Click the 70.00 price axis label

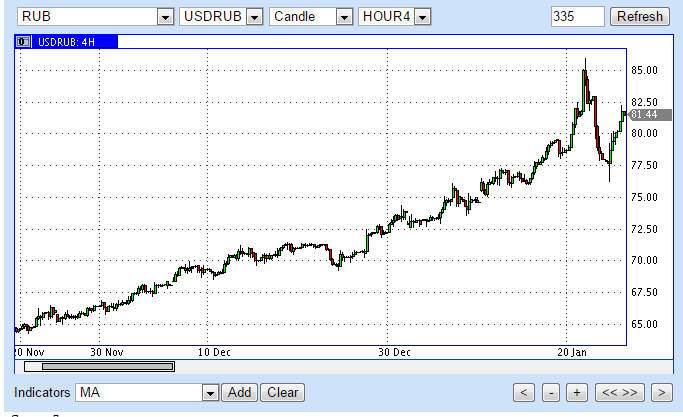pos(644,260)
